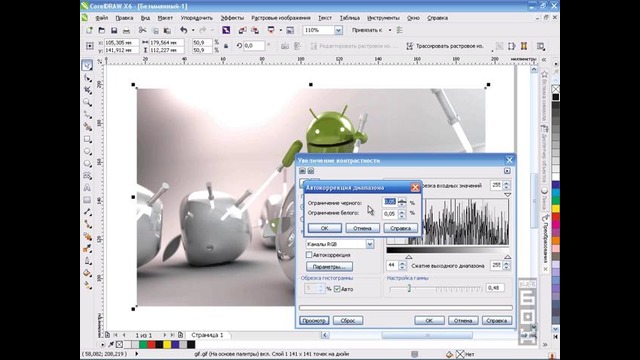The image size is (640, 360).
Task: Pick the yellow swatch in bottom palette
Action: click(x=167, y=344)
